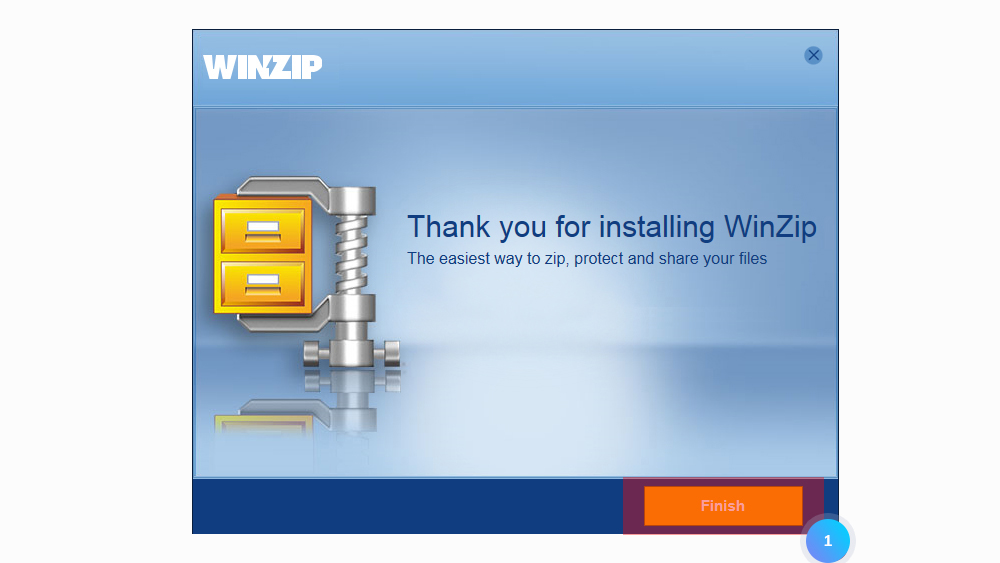Click the word WinZip in the heading

click(770, 227)
